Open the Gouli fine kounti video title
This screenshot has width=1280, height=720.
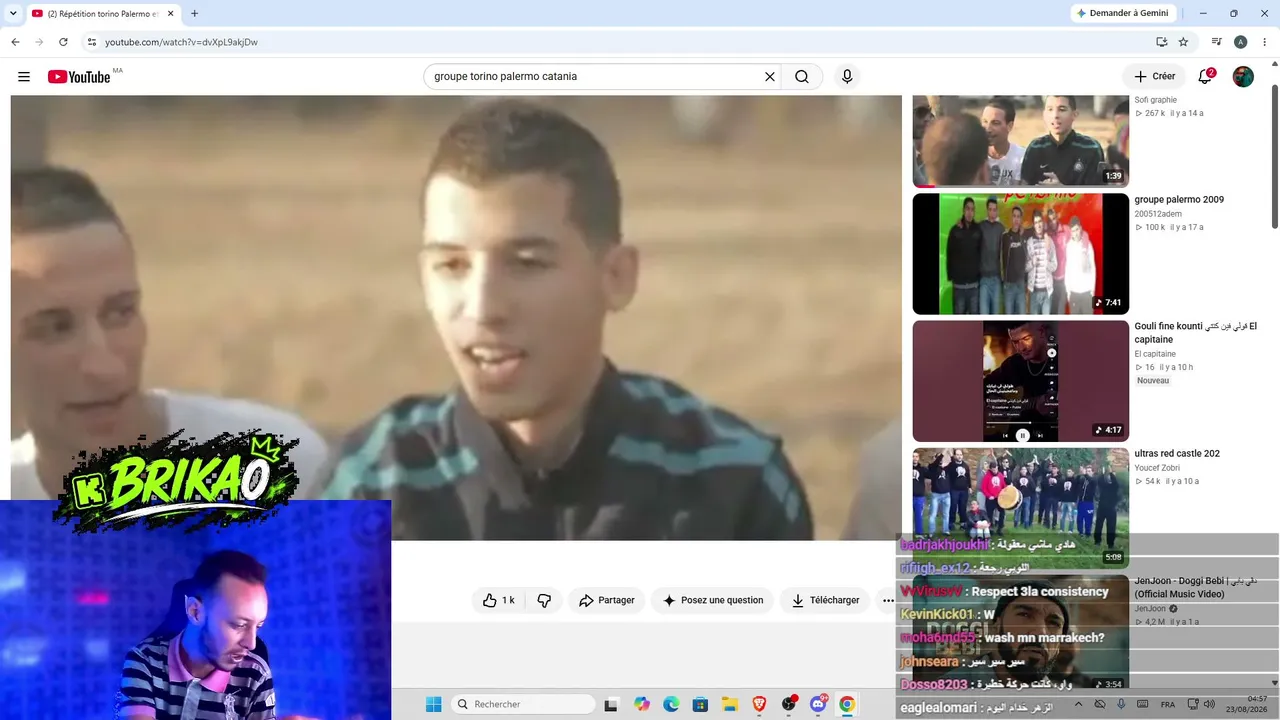1196,333
